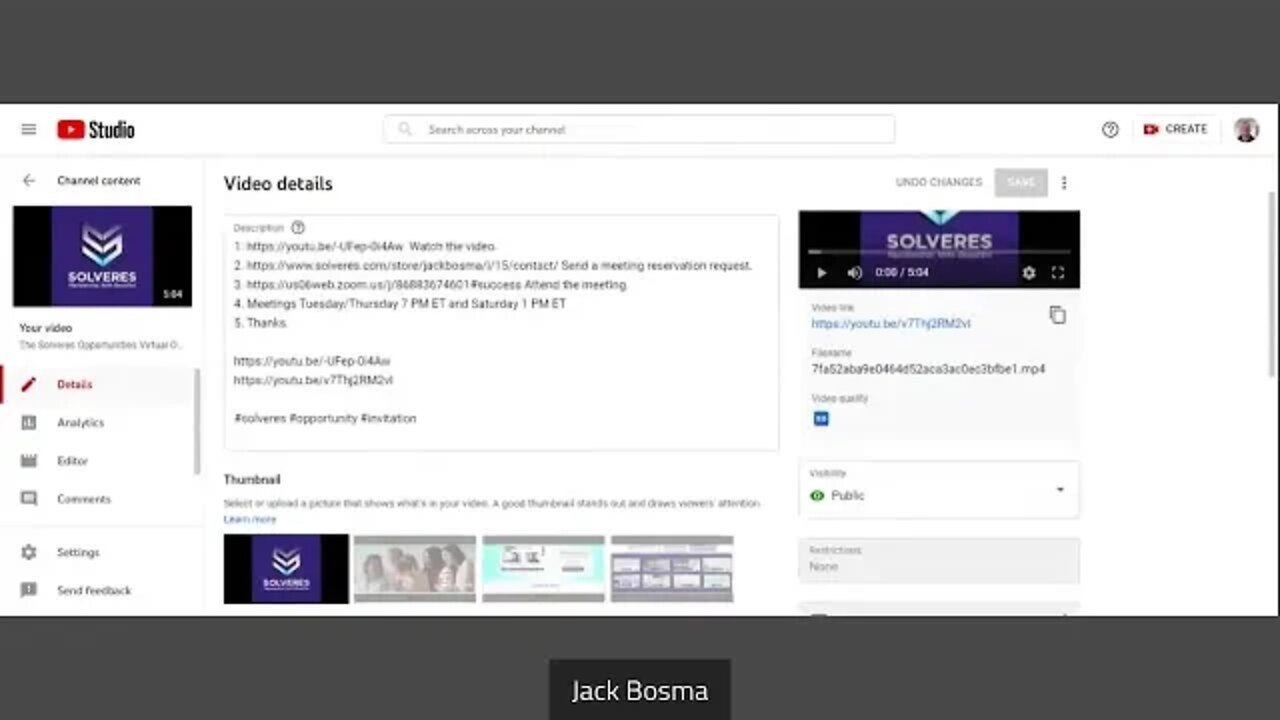Viewport: 1280px width, 720px height.
Task: Click the Description help question icon
Action: click(x=298, y=228)
